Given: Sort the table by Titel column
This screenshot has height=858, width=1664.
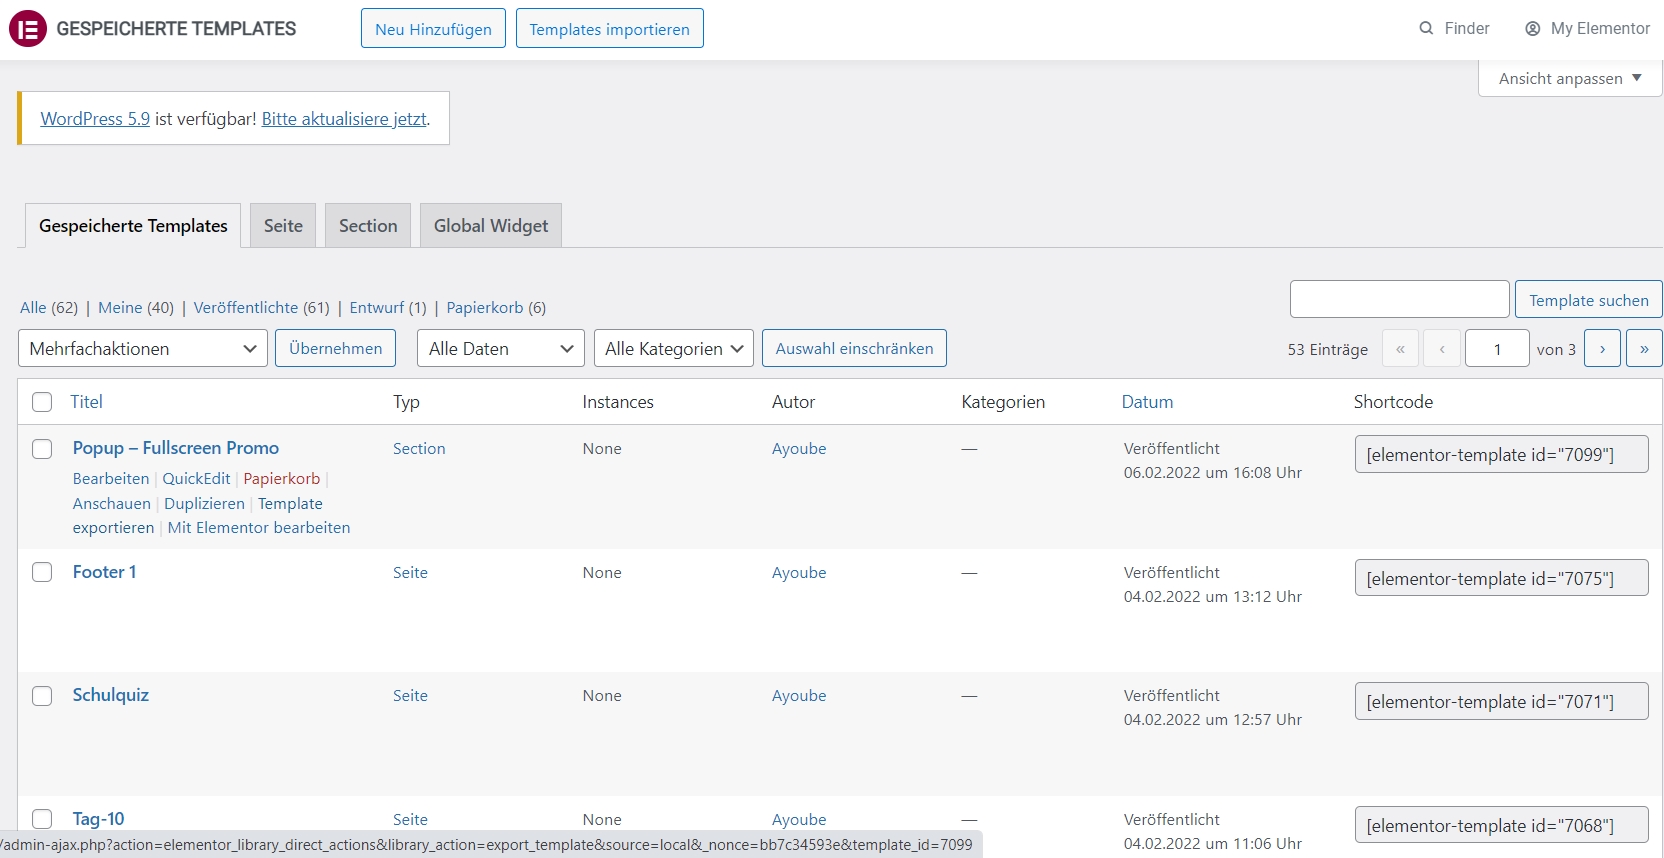Looking at the screenshot, I should click(x=86, y=402).
